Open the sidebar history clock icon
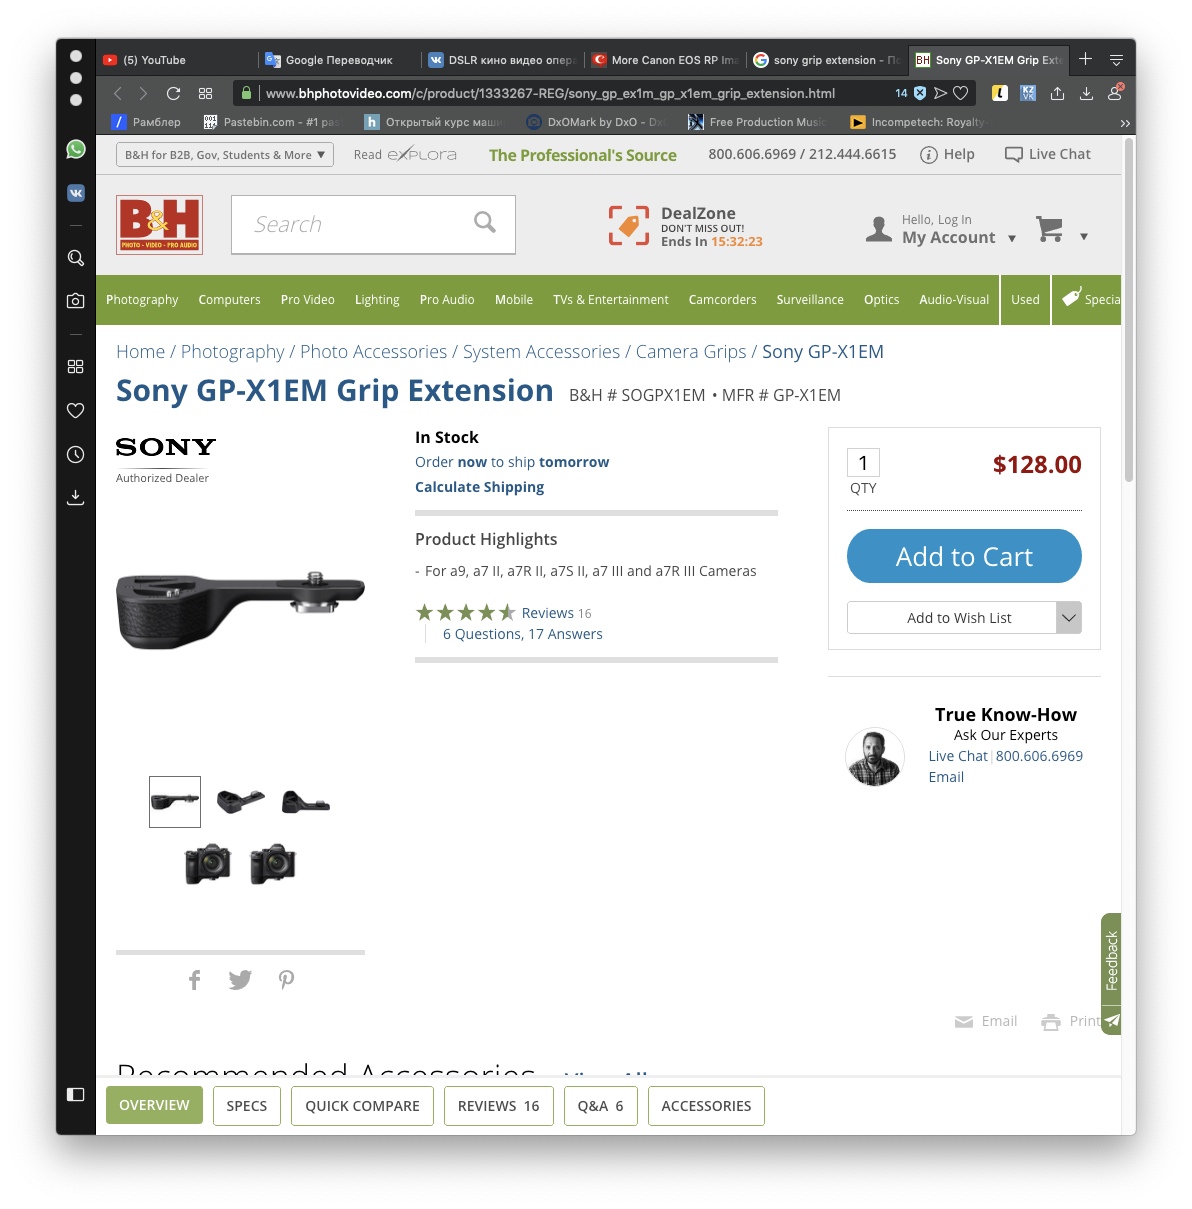The image size is (1192, 1209). tap(75, 454)
